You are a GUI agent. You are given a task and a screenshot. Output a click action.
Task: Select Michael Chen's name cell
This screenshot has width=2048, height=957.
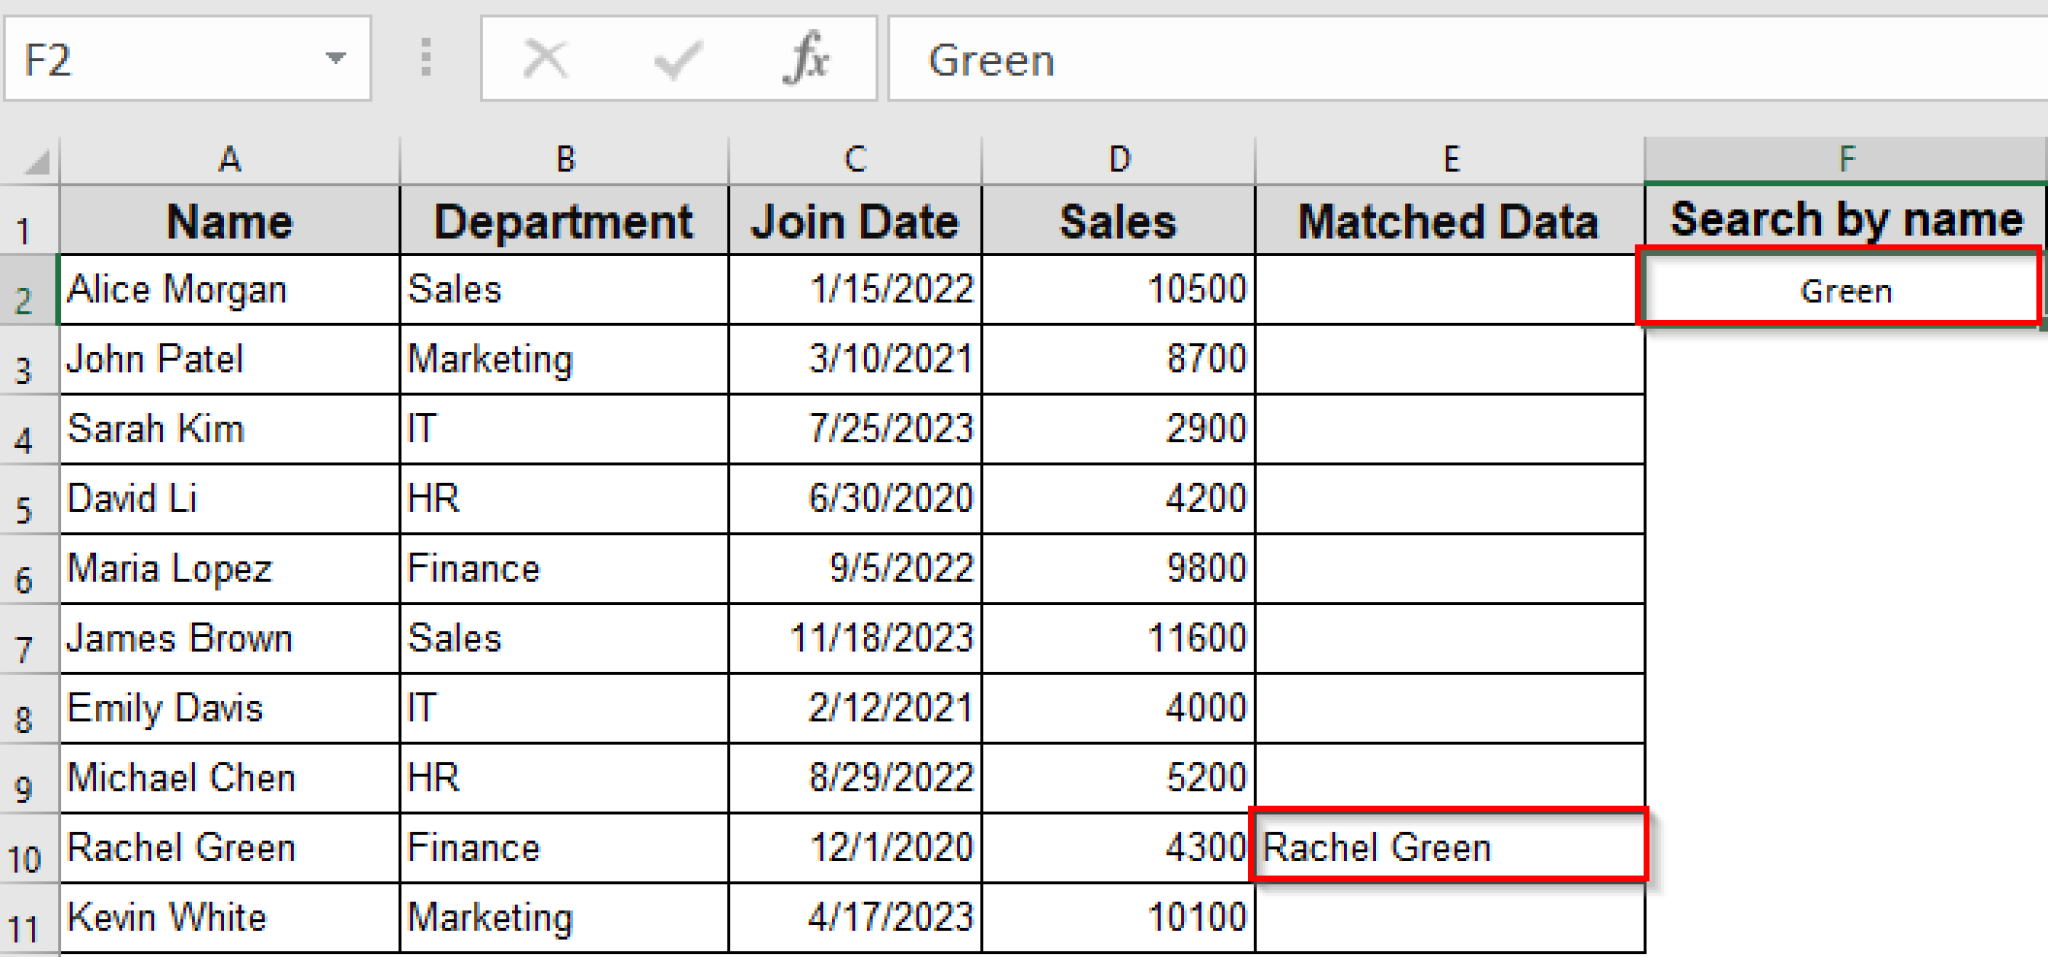tap(228, 777)
